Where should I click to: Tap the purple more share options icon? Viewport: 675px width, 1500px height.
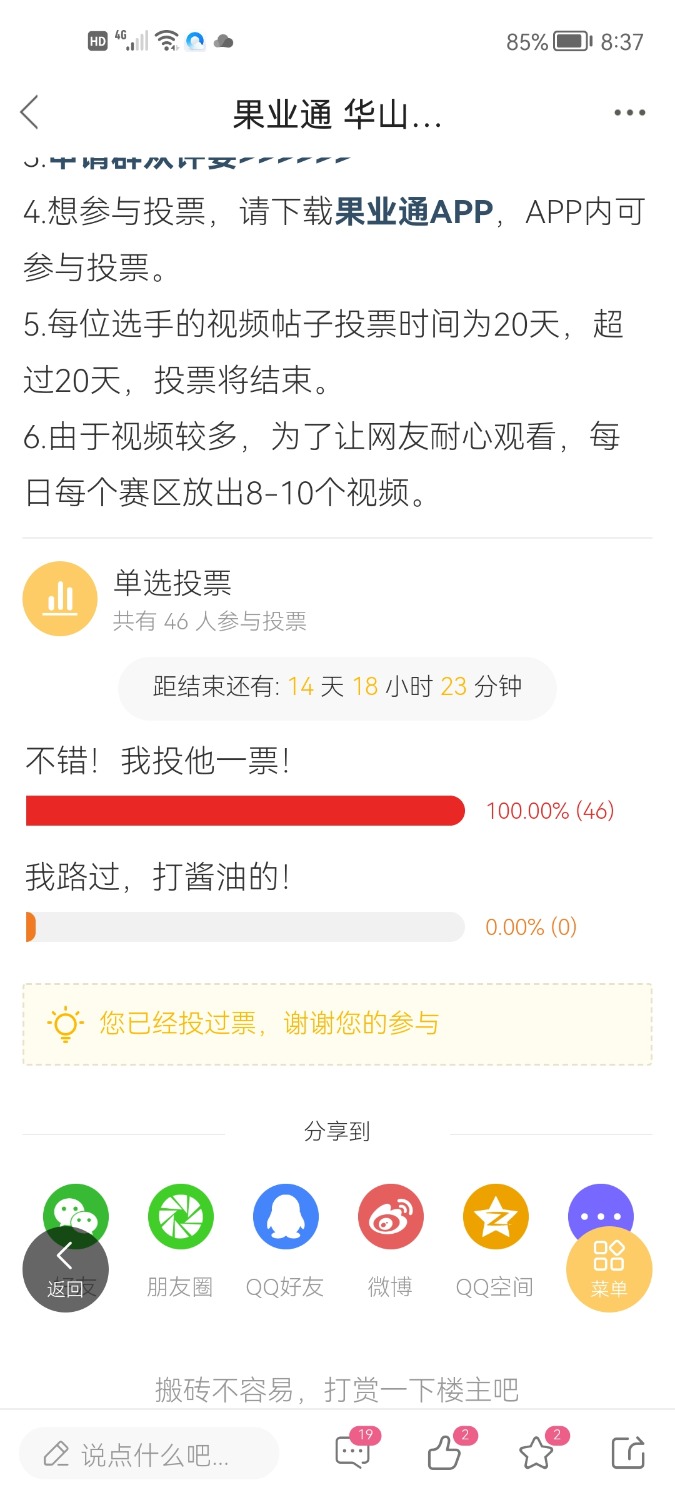click(600, 1217)
